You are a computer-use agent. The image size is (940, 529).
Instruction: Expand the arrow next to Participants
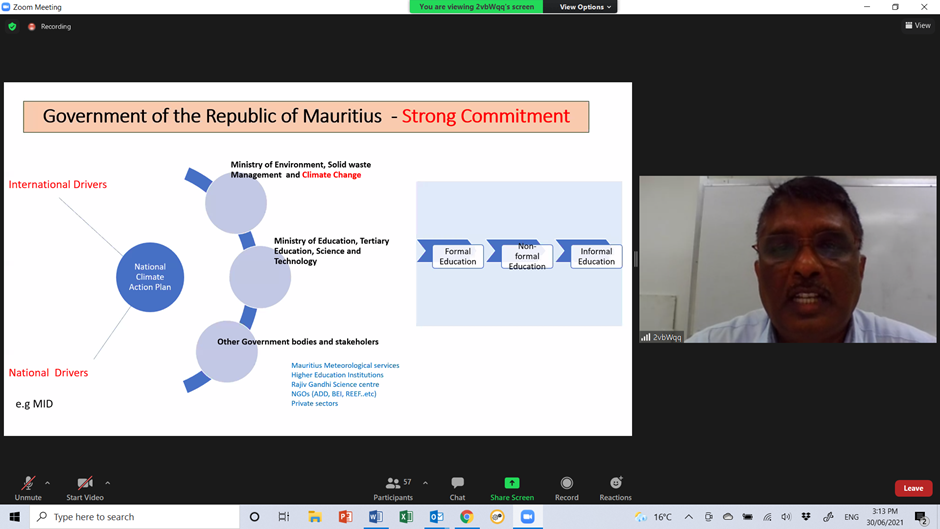pos(425,483)
